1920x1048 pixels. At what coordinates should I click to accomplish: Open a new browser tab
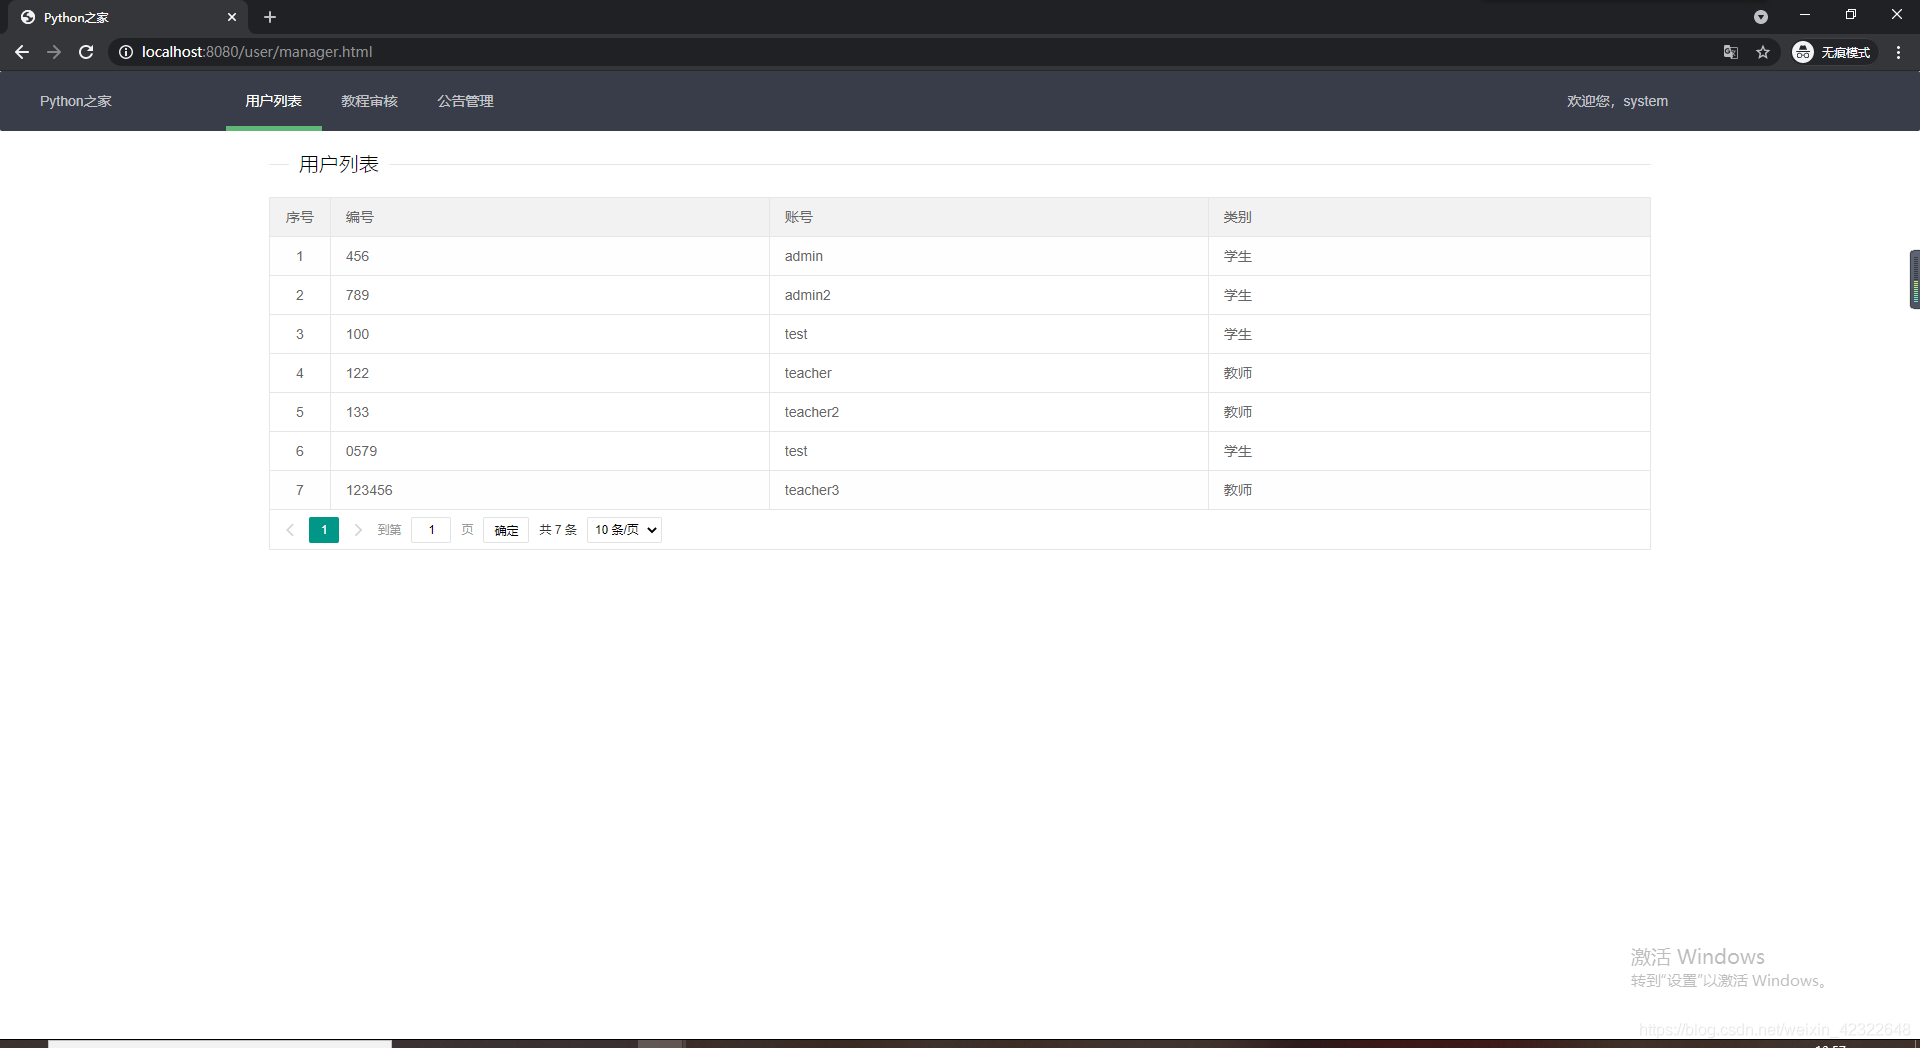point(270,17)
